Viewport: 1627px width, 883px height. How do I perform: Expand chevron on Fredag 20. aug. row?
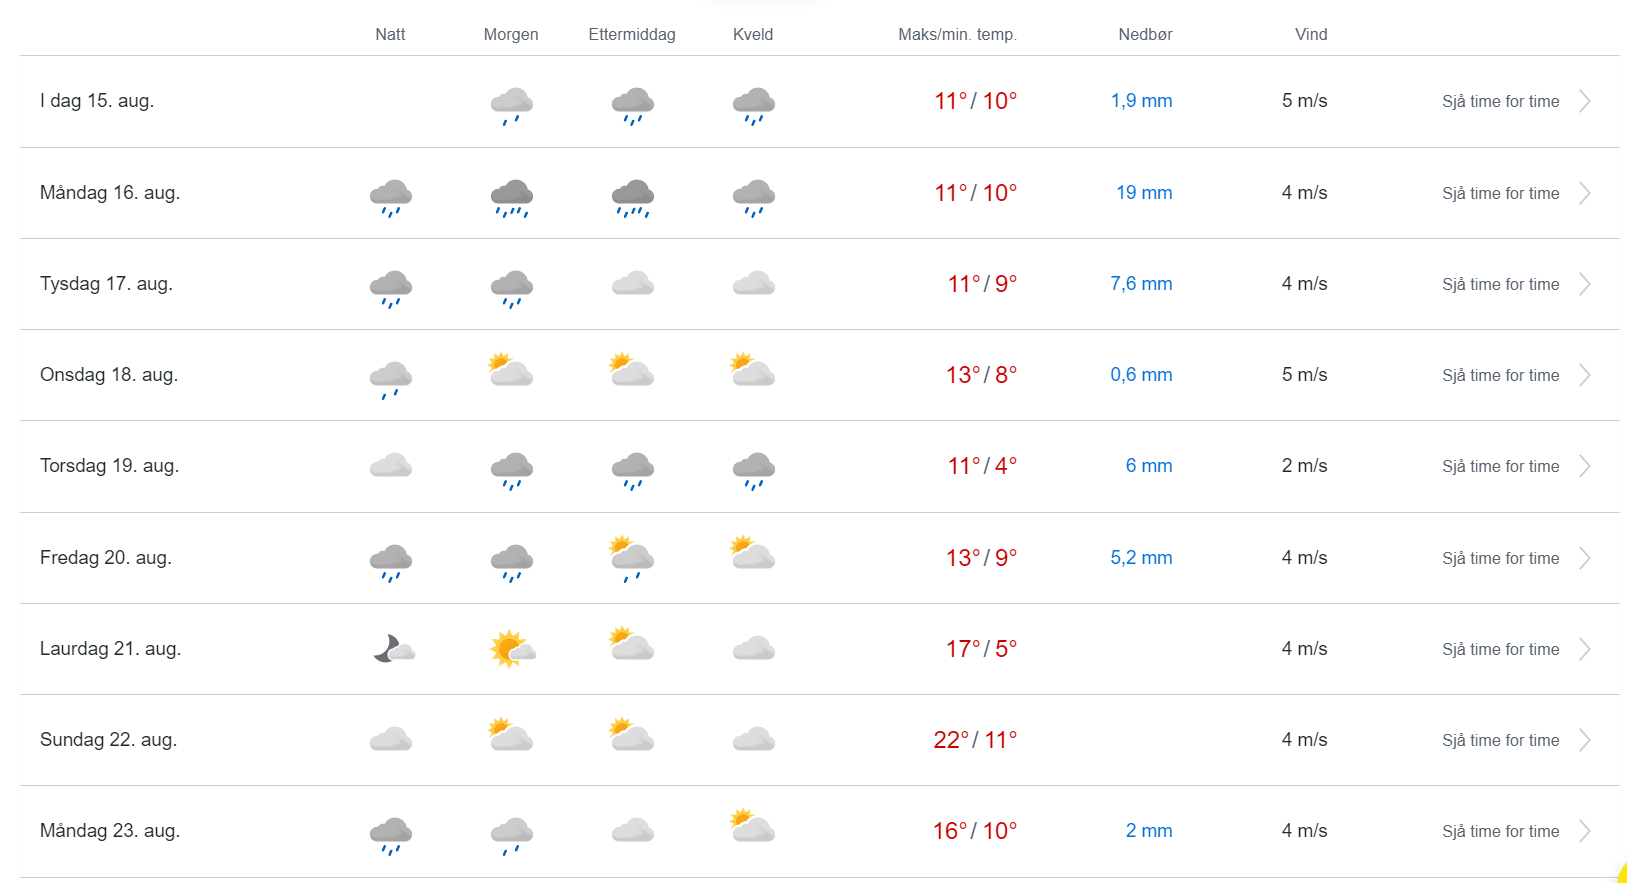click(1585, 558)
